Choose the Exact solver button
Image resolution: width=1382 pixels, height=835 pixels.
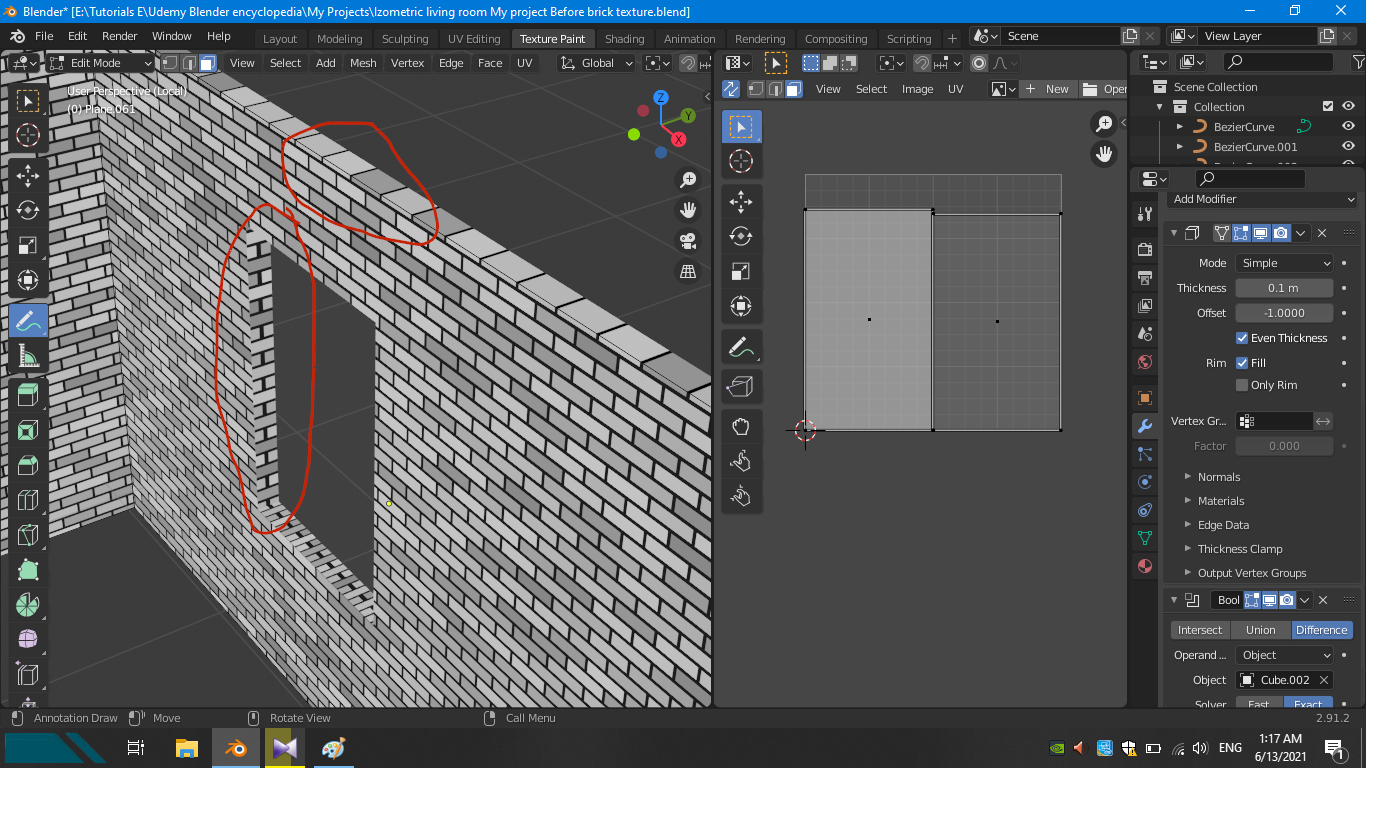click(x=1308, y=703)
